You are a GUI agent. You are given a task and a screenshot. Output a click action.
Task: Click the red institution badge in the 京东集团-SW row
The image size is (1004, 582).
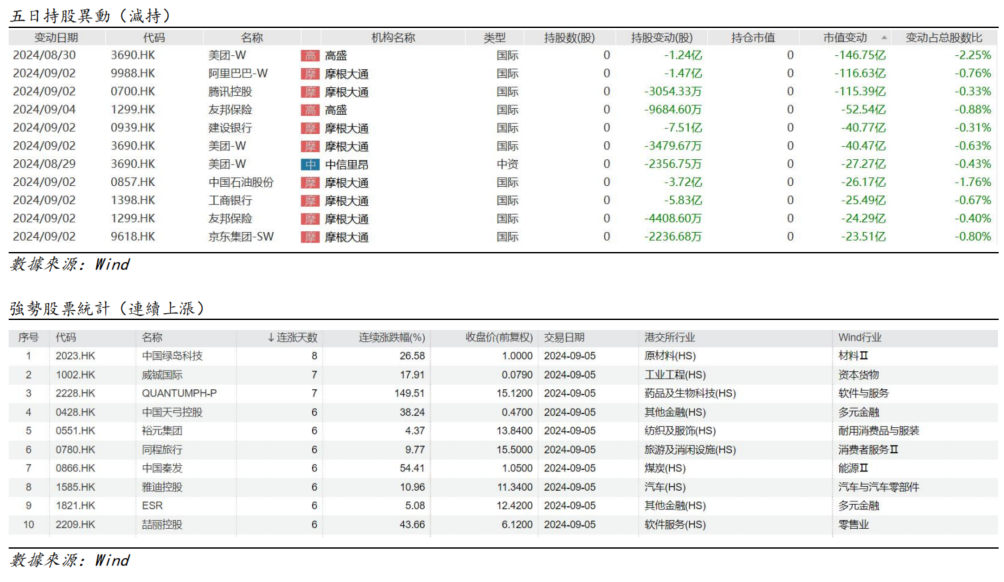coord(310,237)
